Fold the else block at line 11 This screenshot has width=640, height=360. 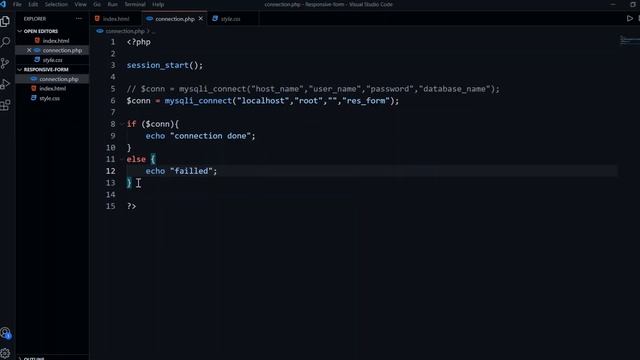coord(122,159)
